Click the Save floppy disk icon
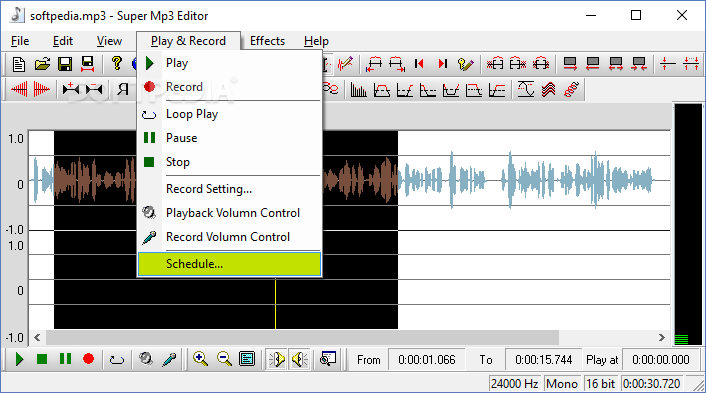 [65, 64]
